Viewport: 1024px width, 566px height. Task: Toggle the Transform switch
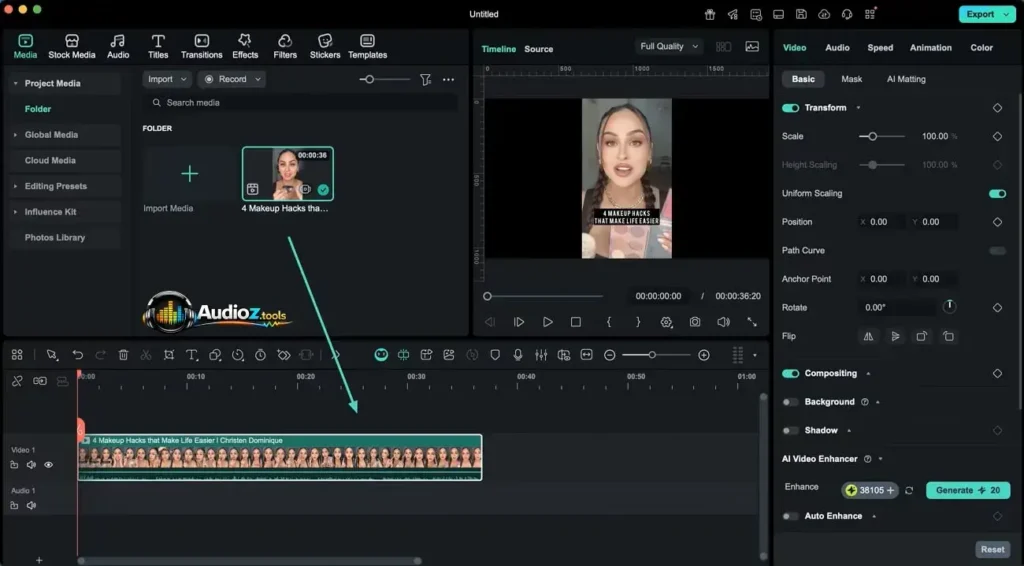(790, 108)
